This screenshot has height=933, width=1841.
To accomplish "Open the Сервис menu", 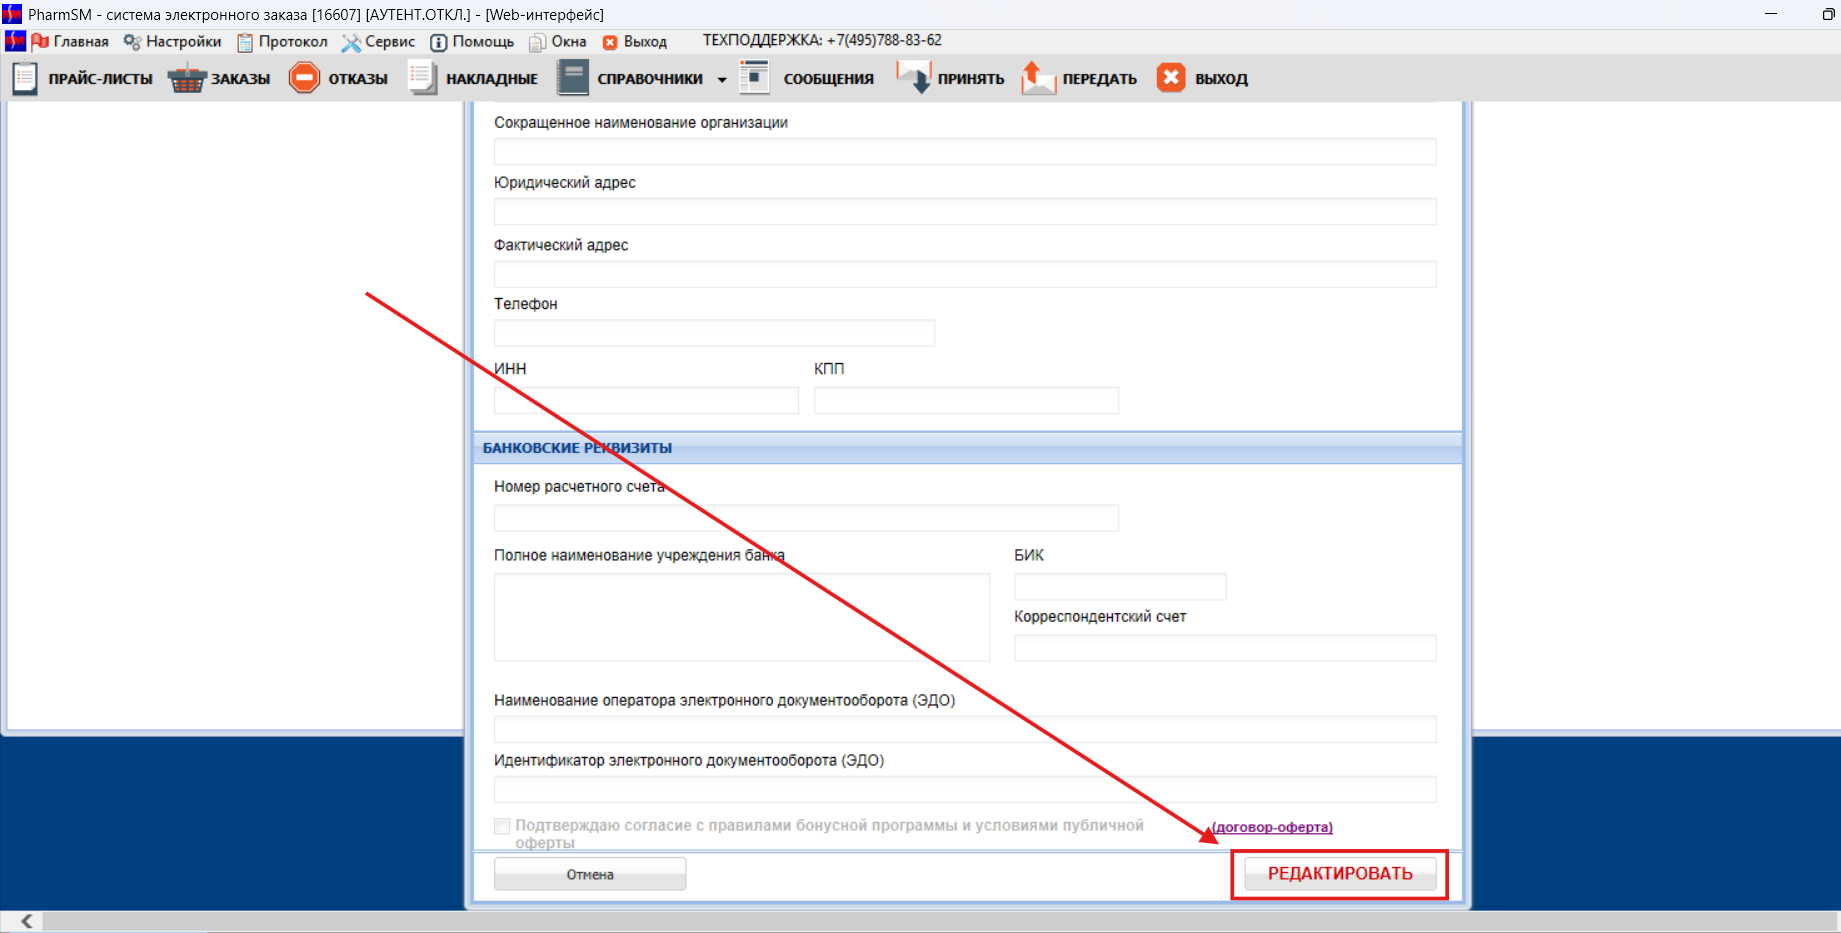I will (x=378, y=41).
